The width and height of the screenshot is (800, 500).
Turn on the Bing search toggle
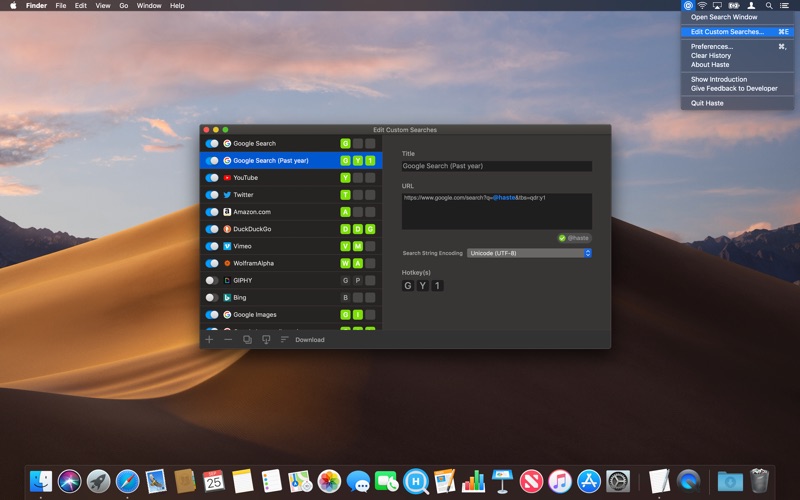click(212, 298)
